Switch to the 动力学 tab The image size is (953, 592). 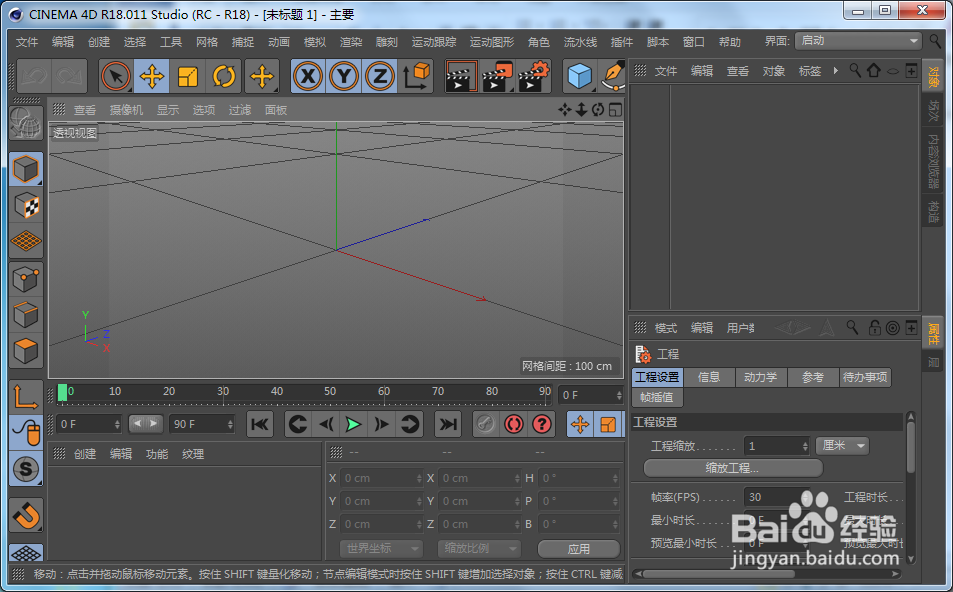coord(760,377)
